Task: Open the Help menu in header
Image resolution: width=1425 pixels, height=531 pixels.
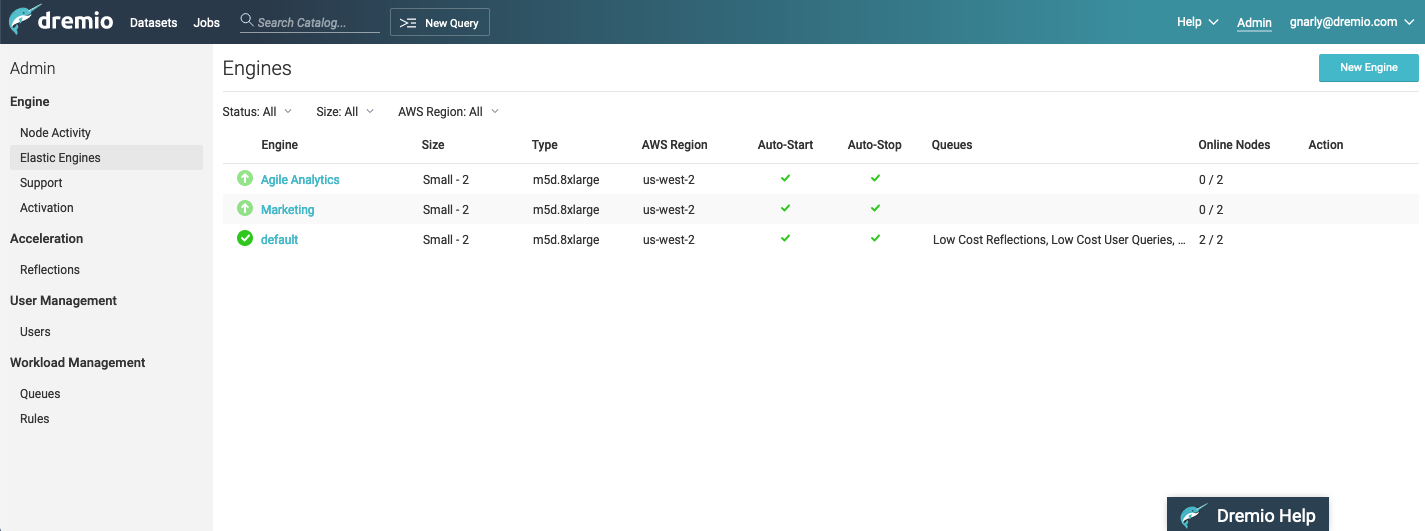Action: coord(1197,22)
